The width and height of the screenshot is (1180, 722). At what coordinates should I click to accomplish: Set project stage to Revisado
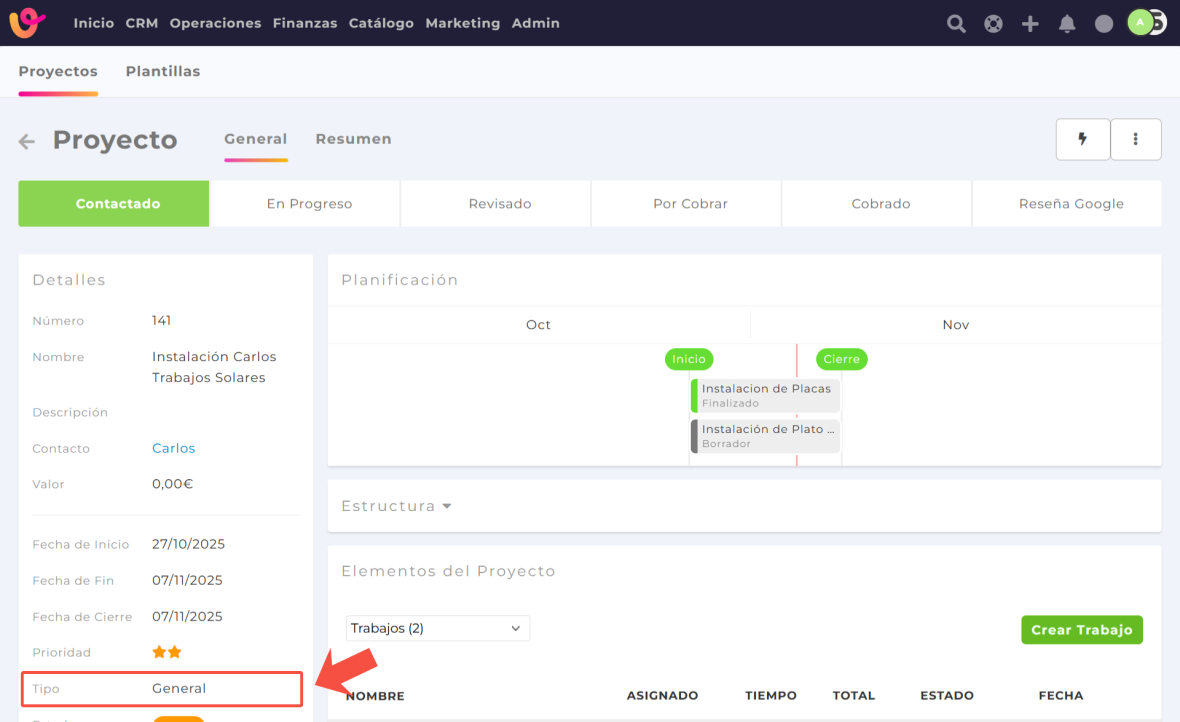click(500, 204)
